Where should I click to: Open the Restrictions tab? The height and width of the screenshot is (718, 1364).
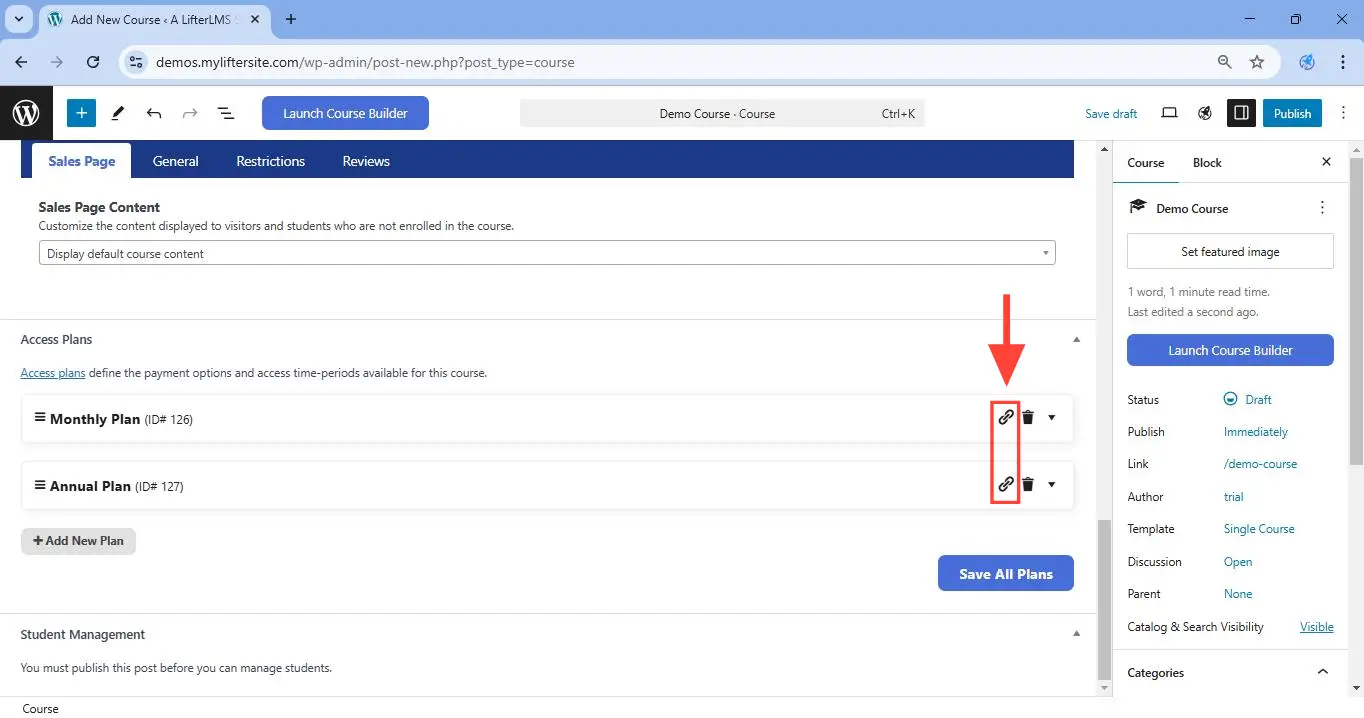click(271, 161)
